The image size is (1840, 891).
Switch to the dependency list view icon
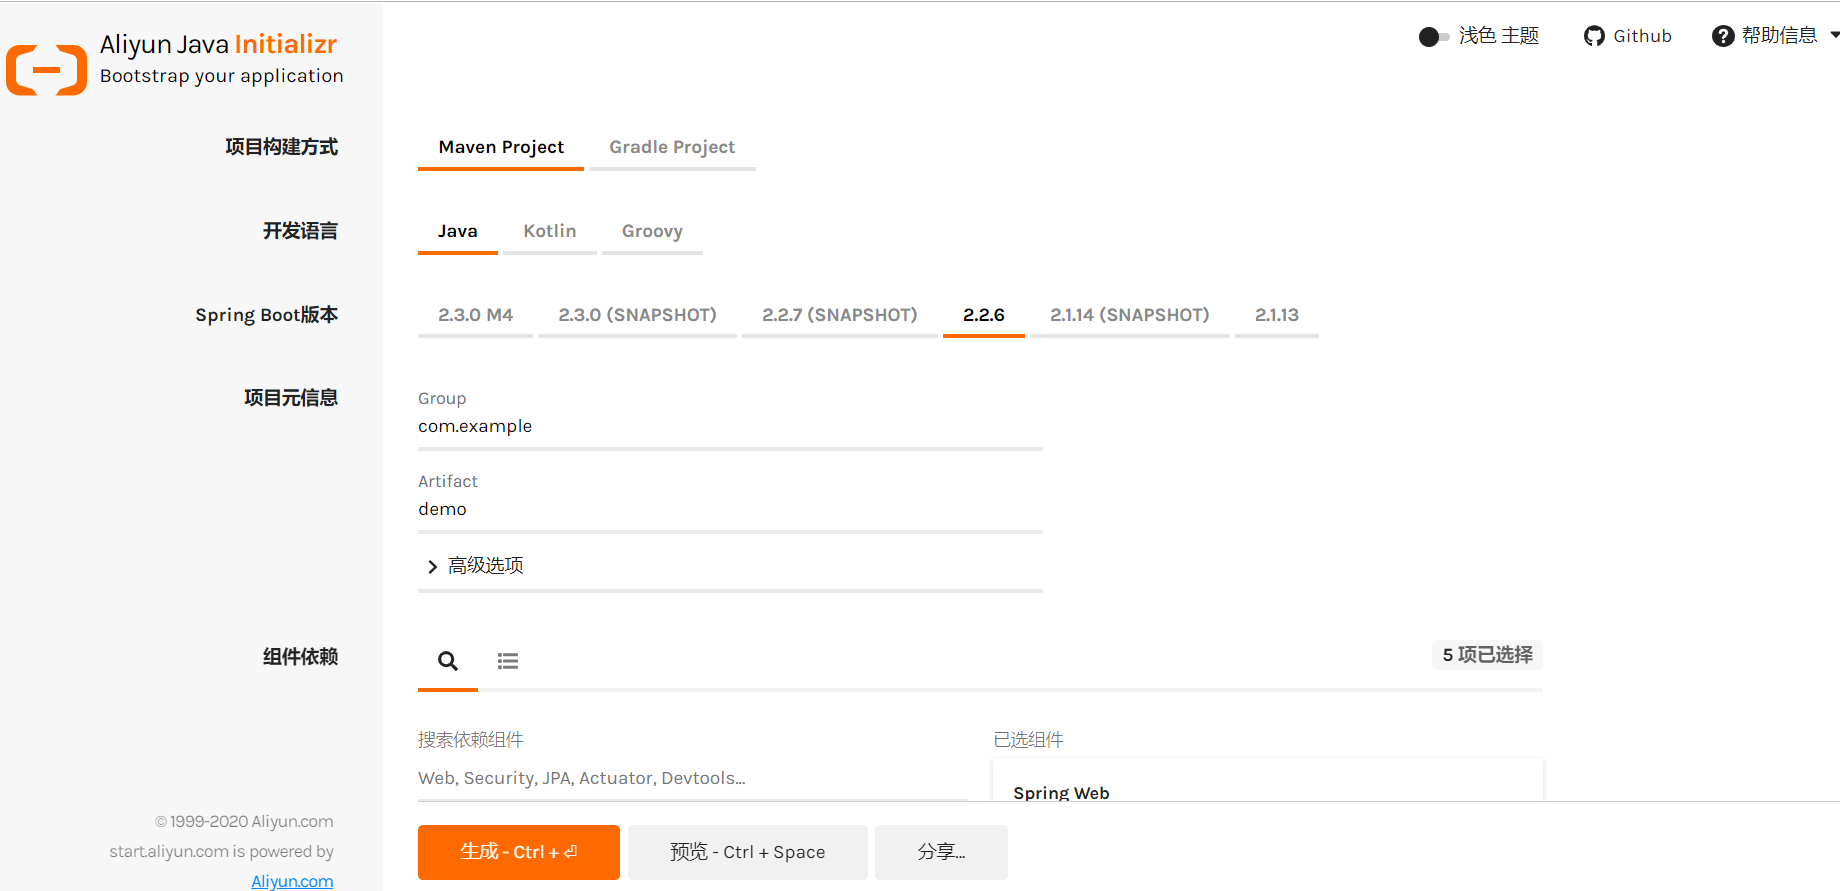point(508,661)
